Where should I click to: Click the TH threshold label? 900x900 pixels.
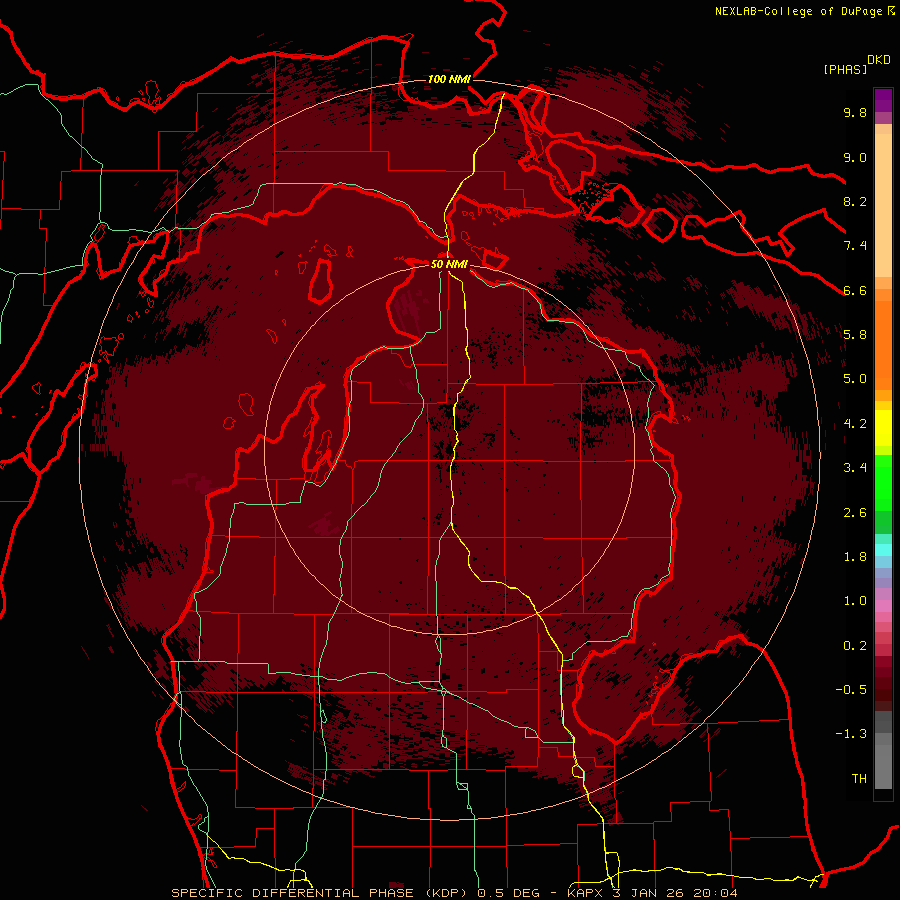point(859,778)
